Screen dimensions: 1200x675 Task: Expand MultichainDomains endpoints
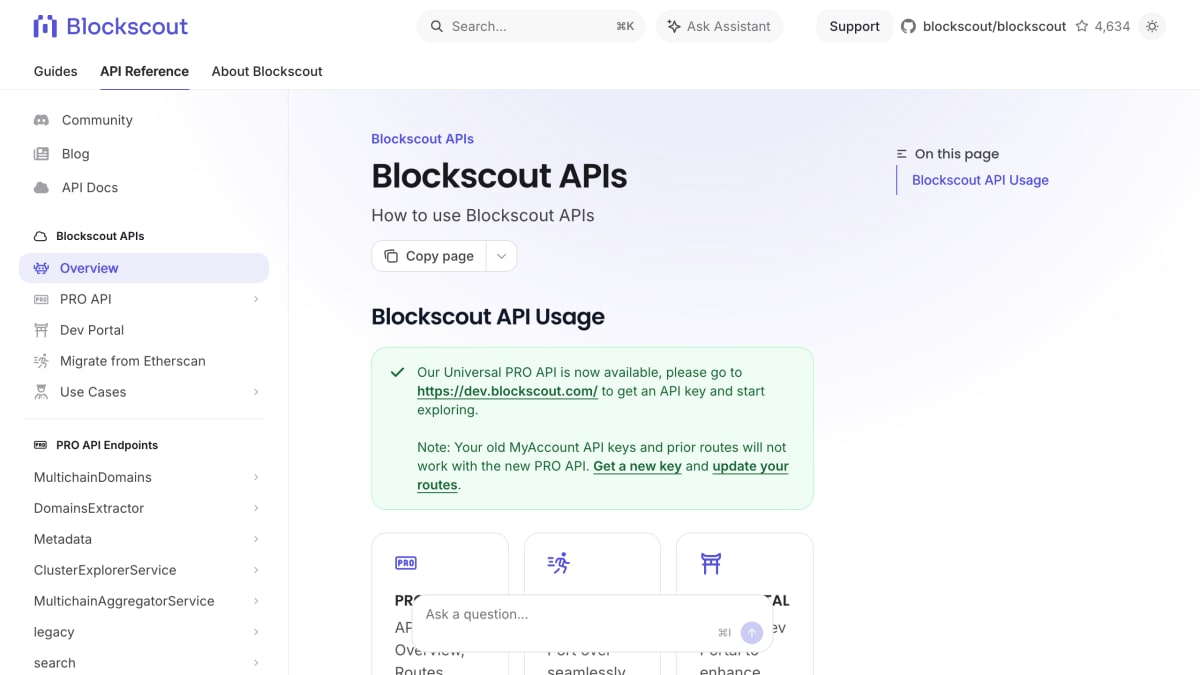click(256, 477)
